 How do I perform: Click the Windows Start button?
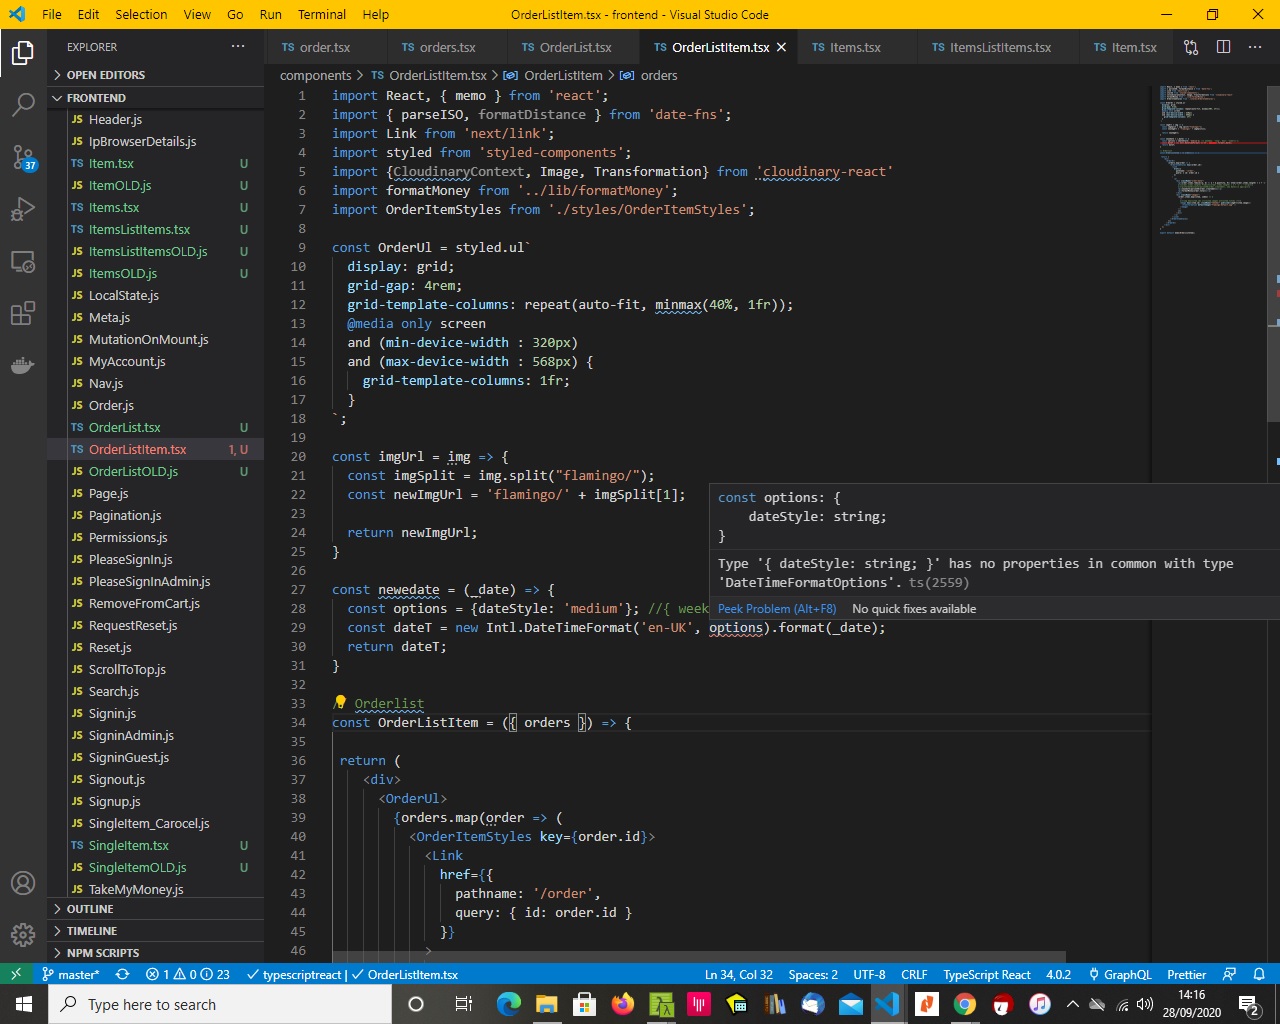click(24, 1004)
